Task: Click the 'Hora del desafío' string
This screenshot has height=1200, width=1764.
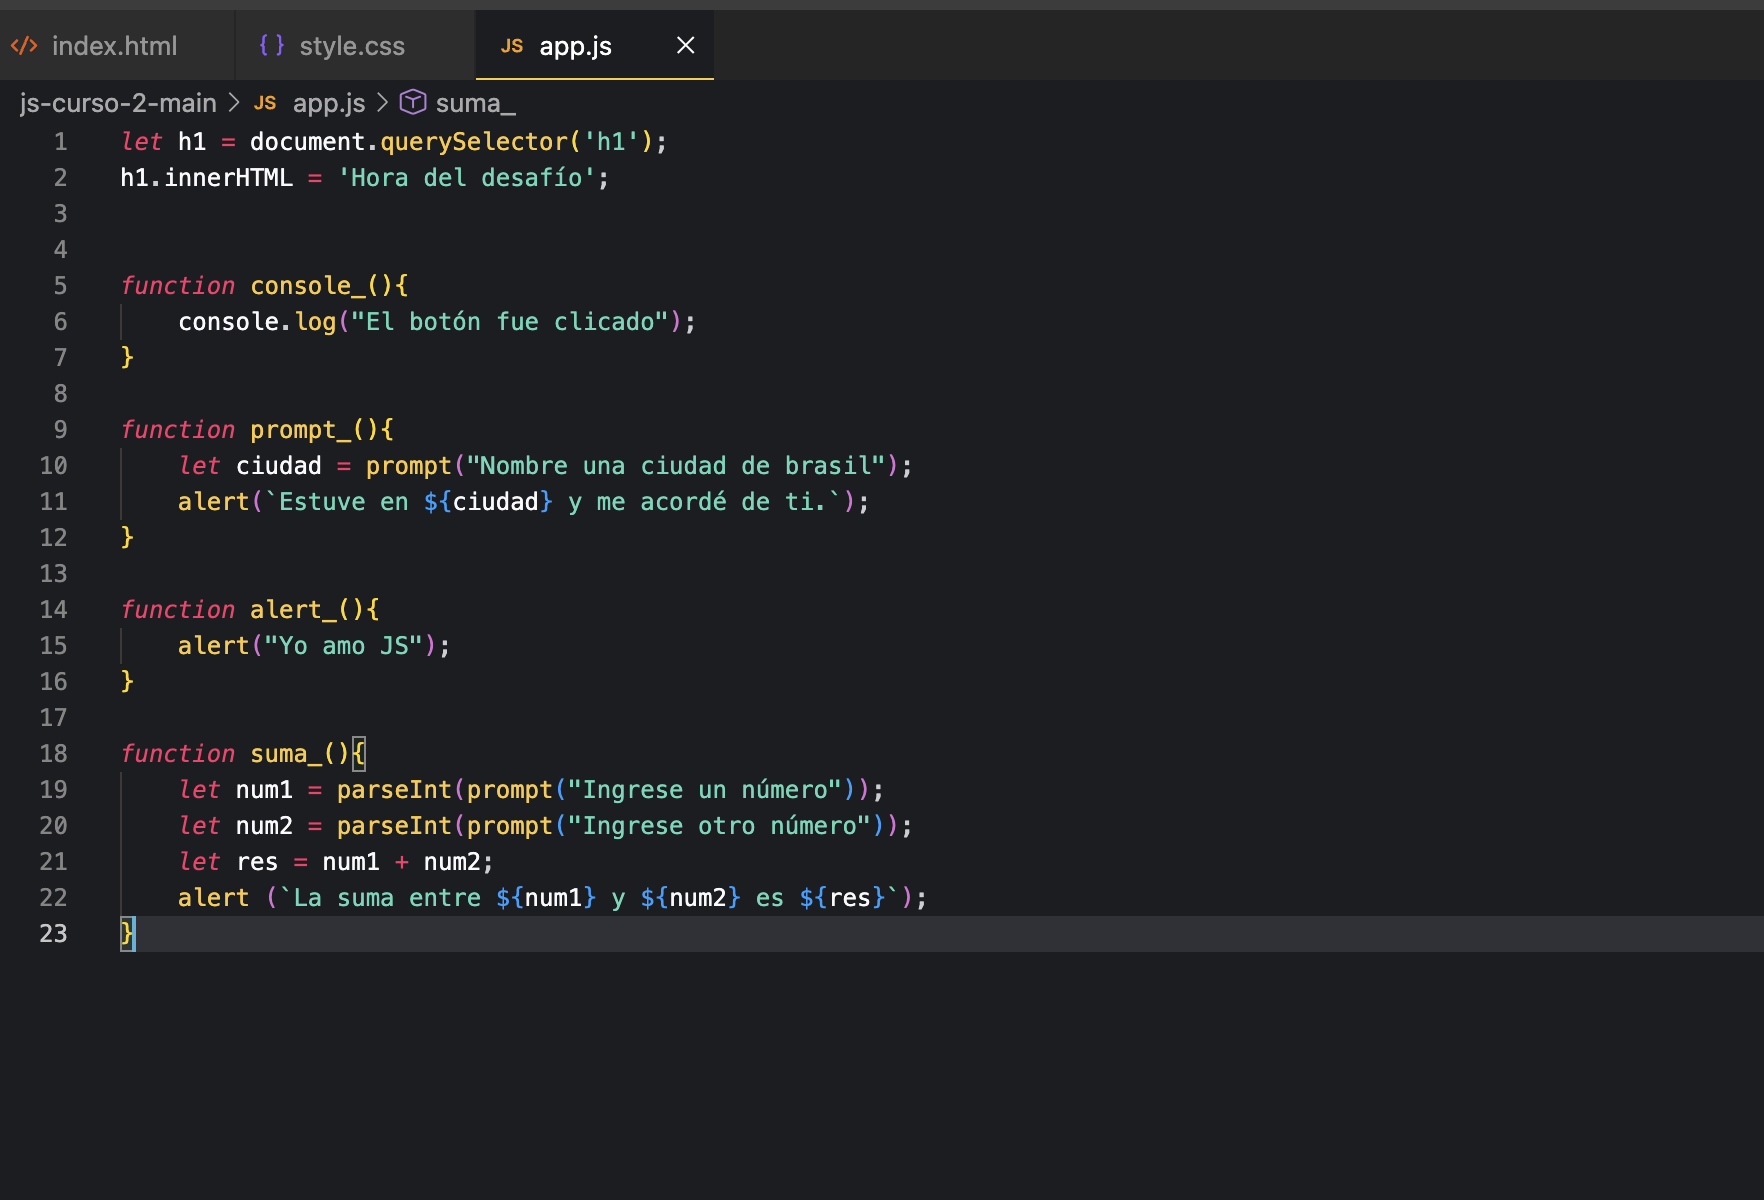Action: coord(467,178)
